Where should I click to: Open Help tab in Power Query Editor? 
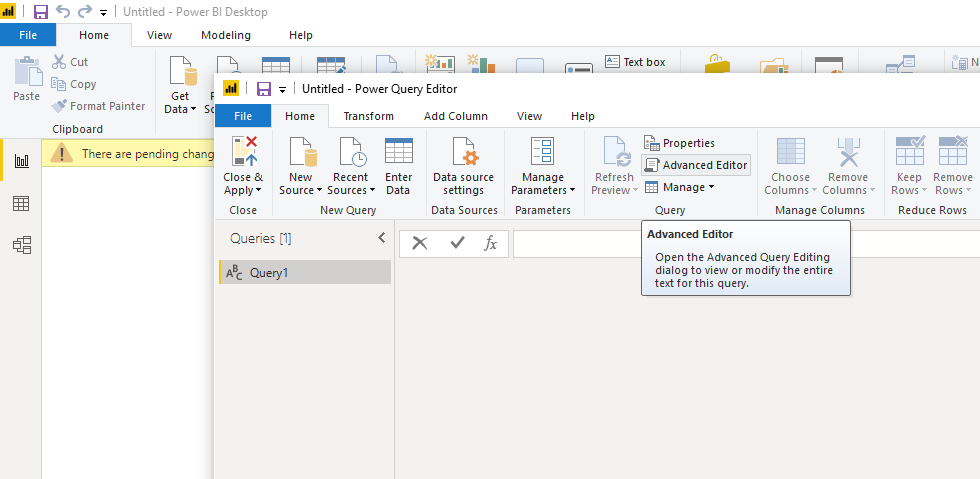pyautogui.click(x=583, y=116)
